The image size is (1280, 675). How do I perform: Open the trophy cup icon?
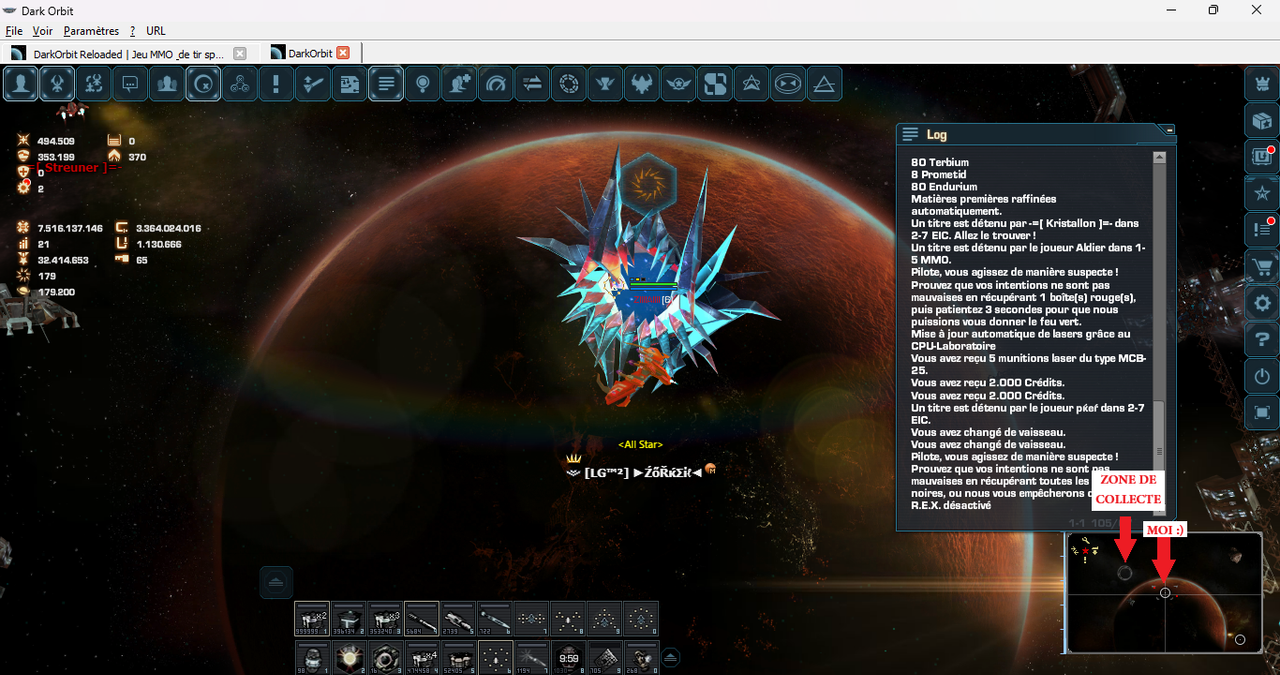pyautogui.click(x=605, y=84)
